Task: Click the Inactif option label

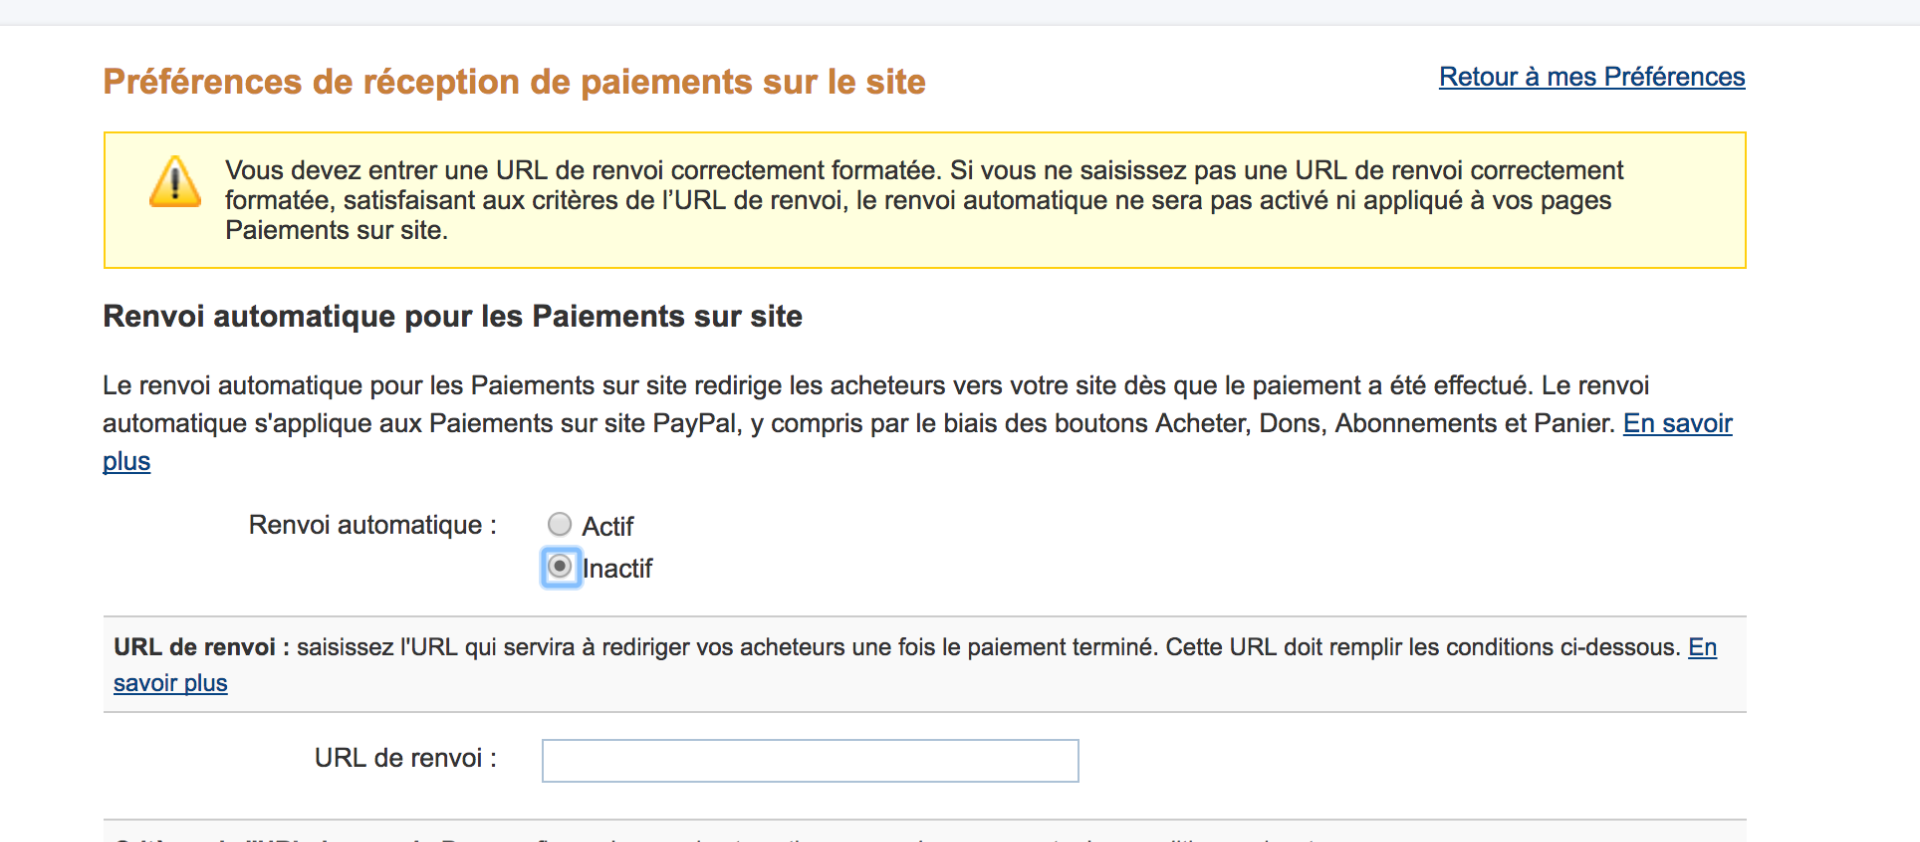Action: coord(617,569)
